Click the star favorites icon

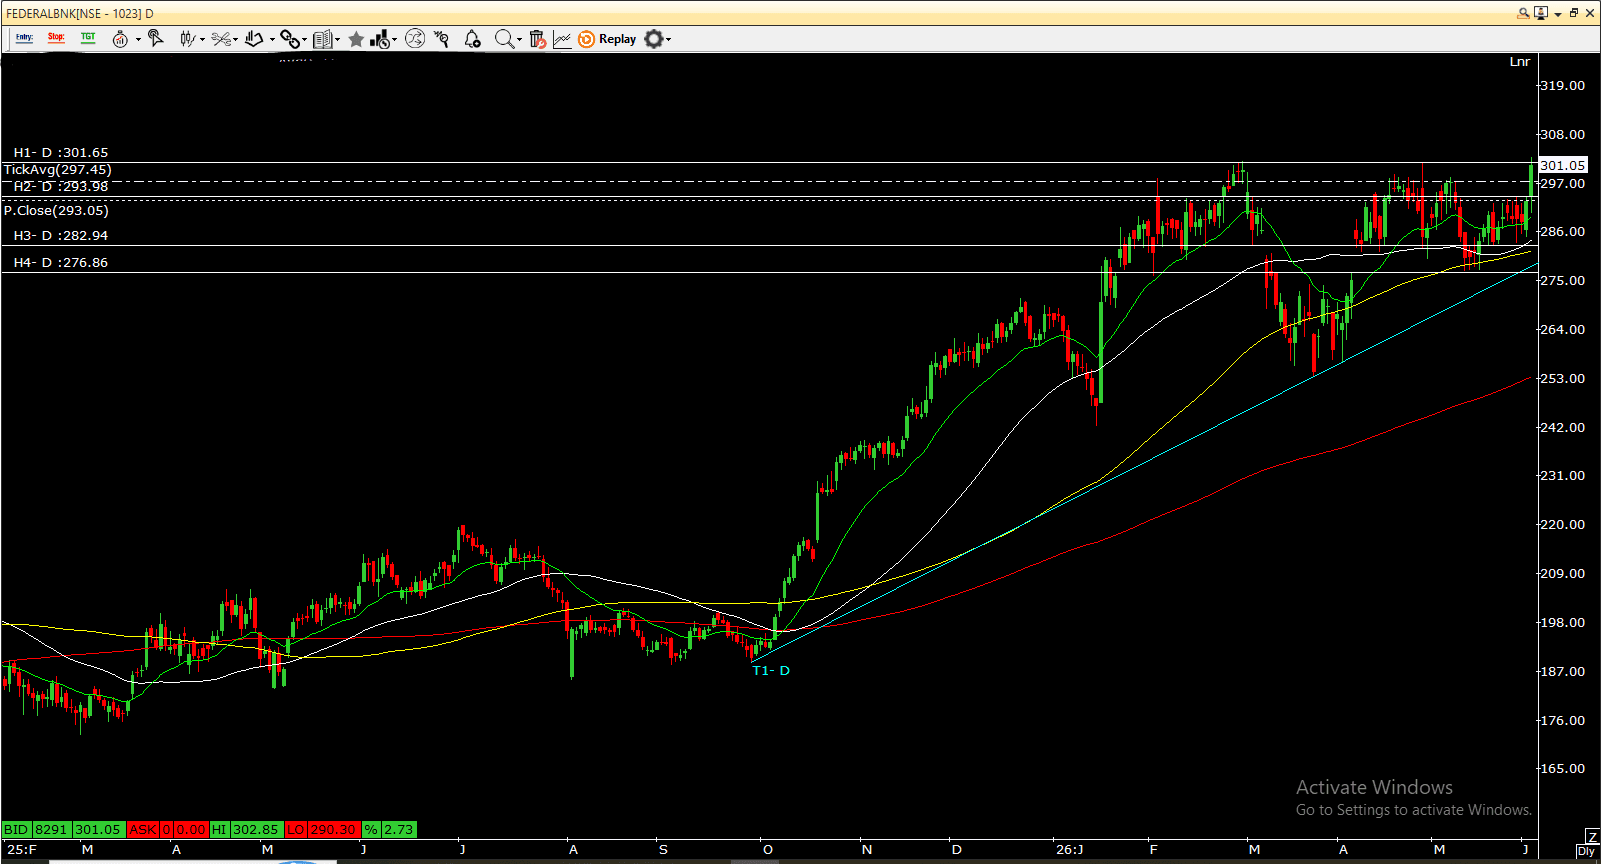[356, 39]
